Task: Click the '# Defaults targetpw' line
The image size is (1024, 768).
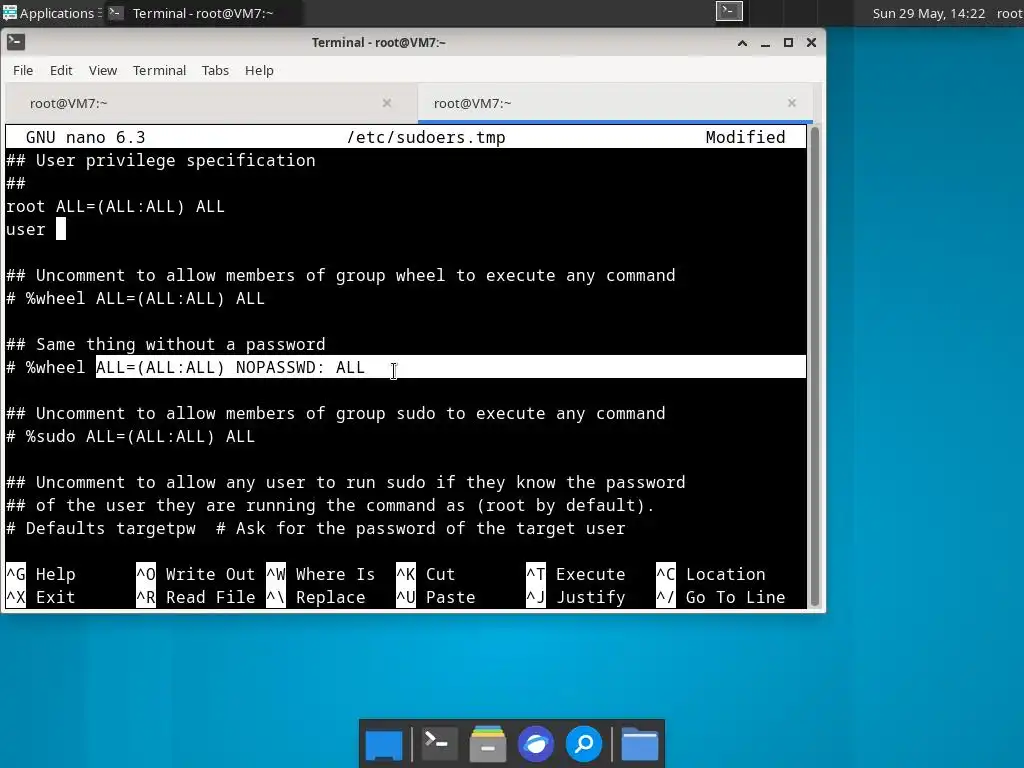Action: (x=315, y=528)
